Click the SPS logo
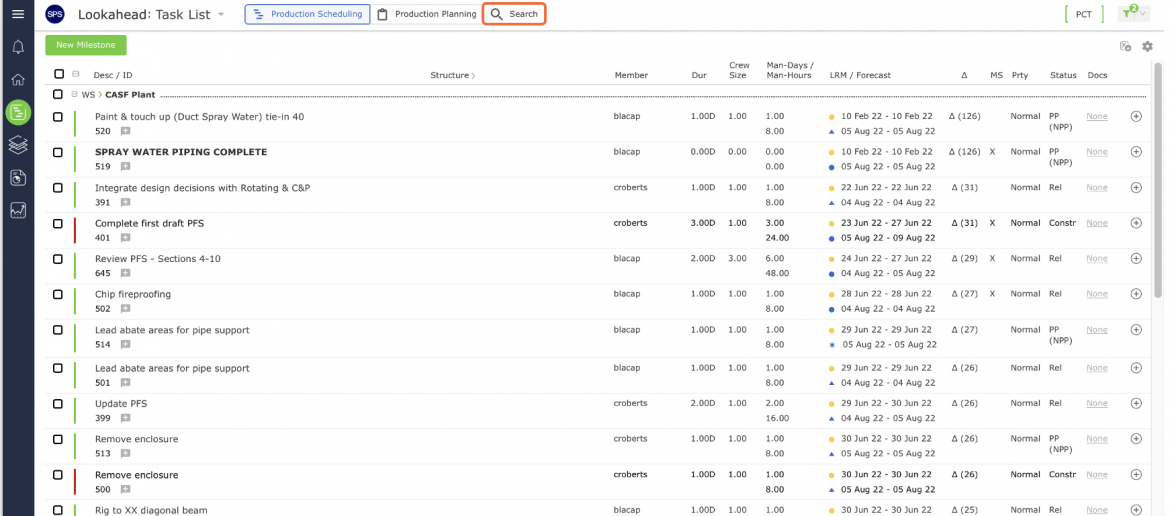The image size is (1170, 516). point(54,14)
